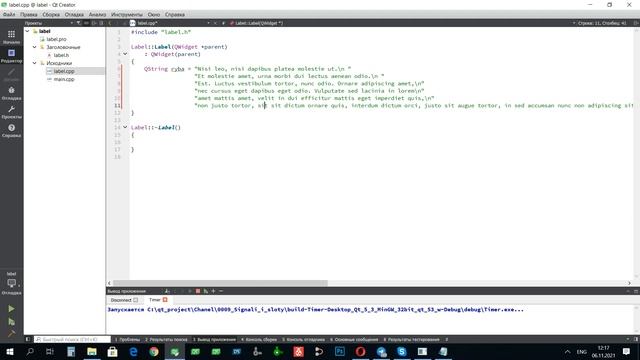
Task: Select main.cpp in project tree
Action: coord(64,79)
